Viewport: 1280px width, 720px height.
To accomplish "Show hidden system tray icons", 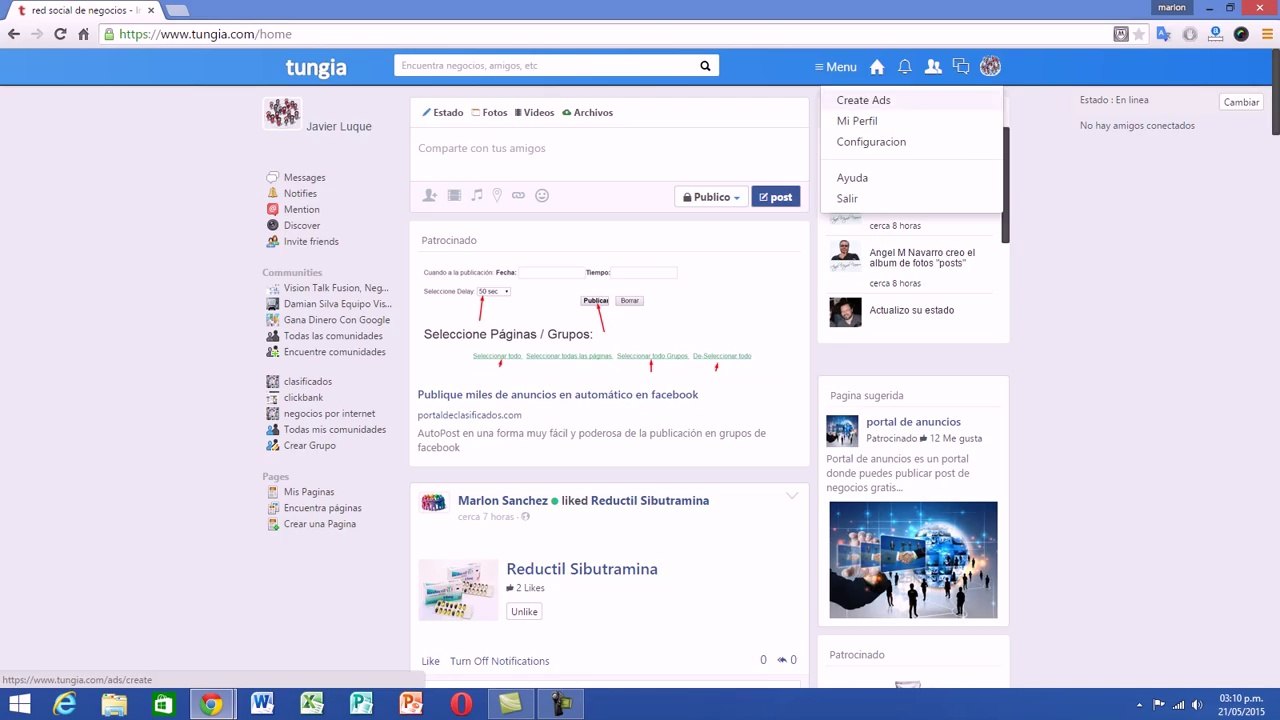I will pyautogui.click(x=1139, y=705).
